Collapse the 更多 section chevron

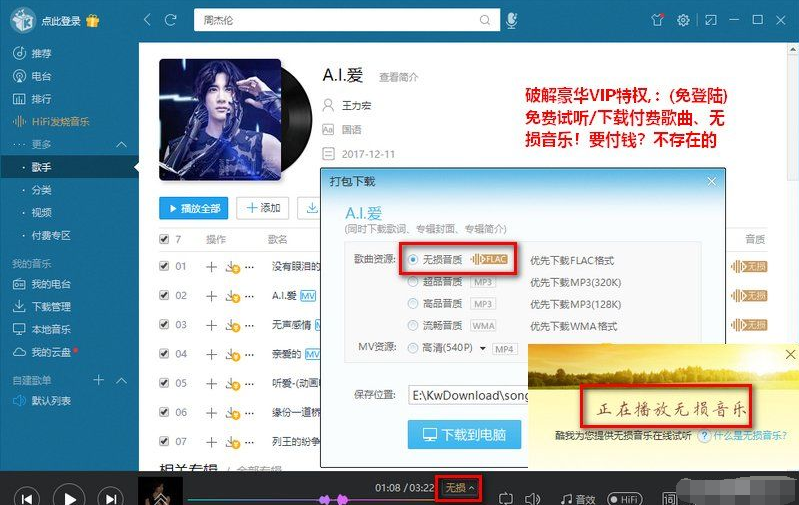pos(121,144)
